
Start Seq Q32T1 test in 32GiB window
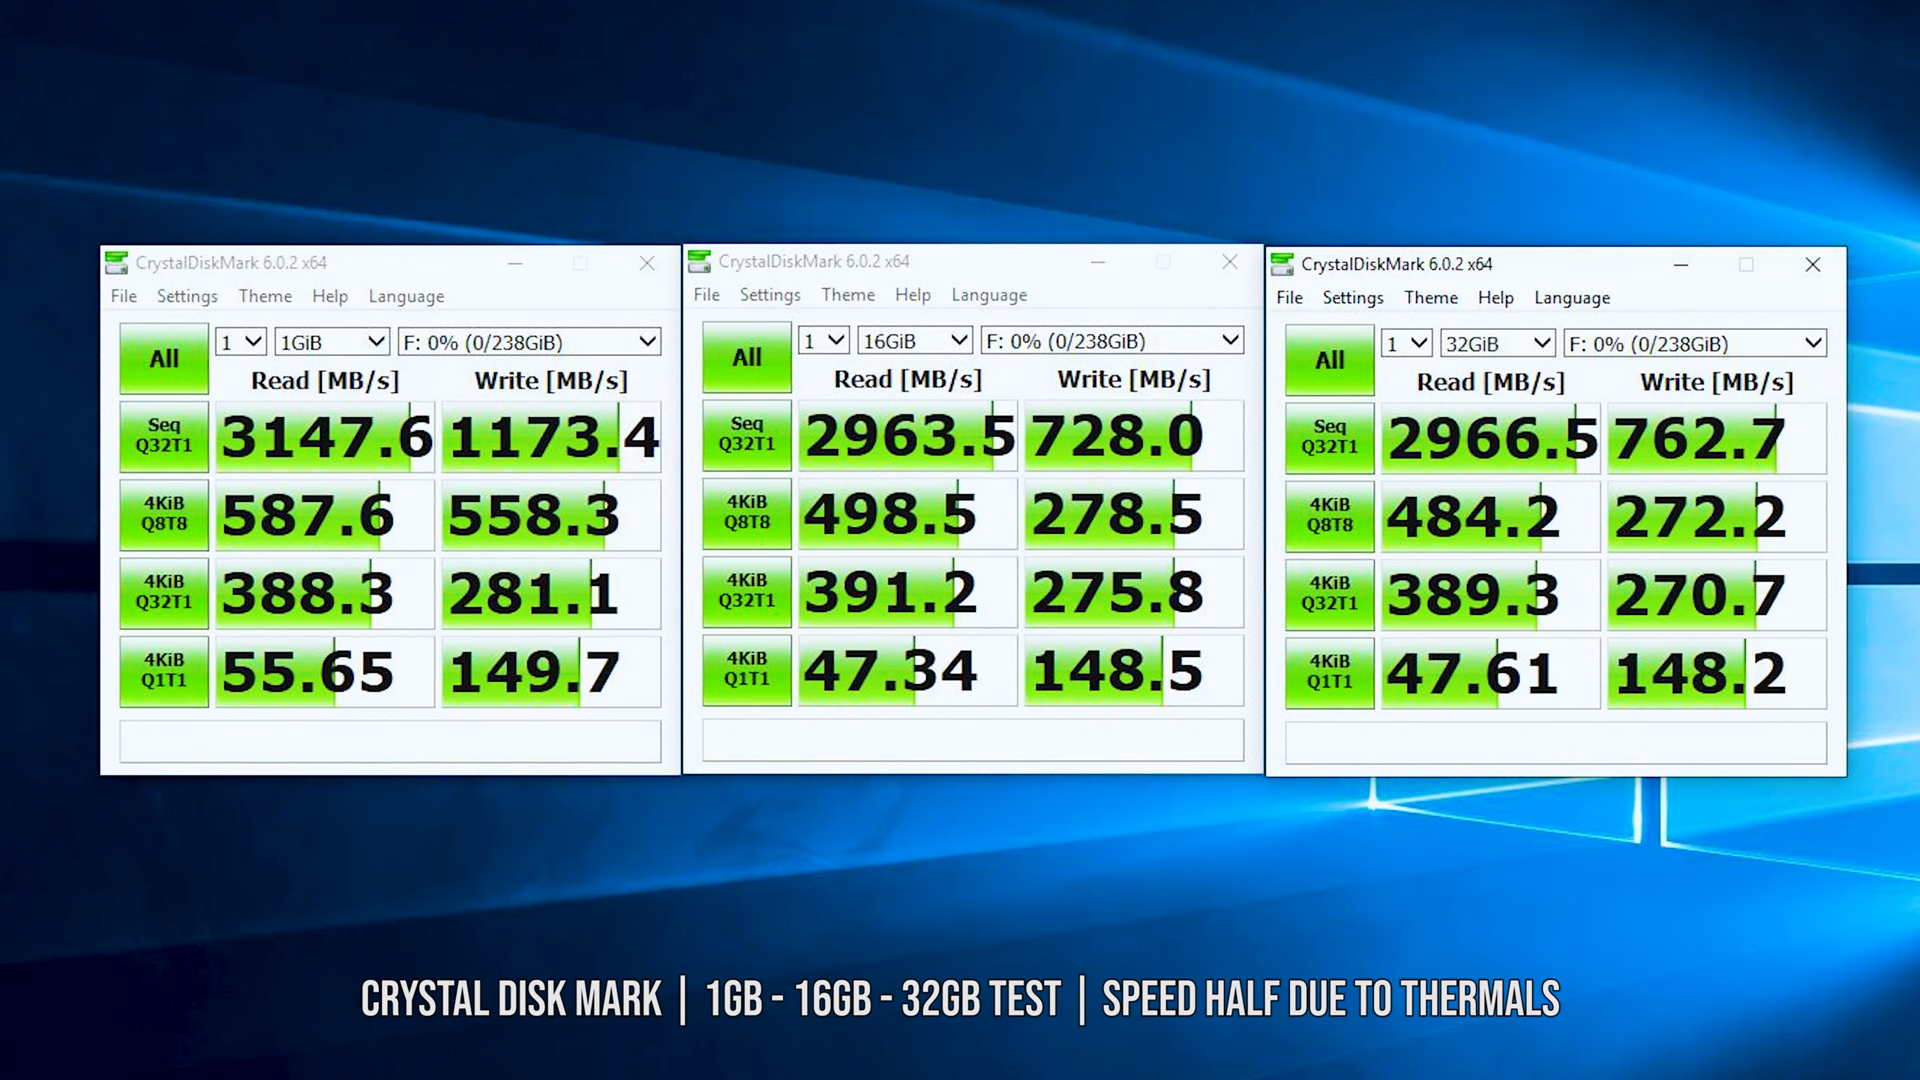point(1330,438)
